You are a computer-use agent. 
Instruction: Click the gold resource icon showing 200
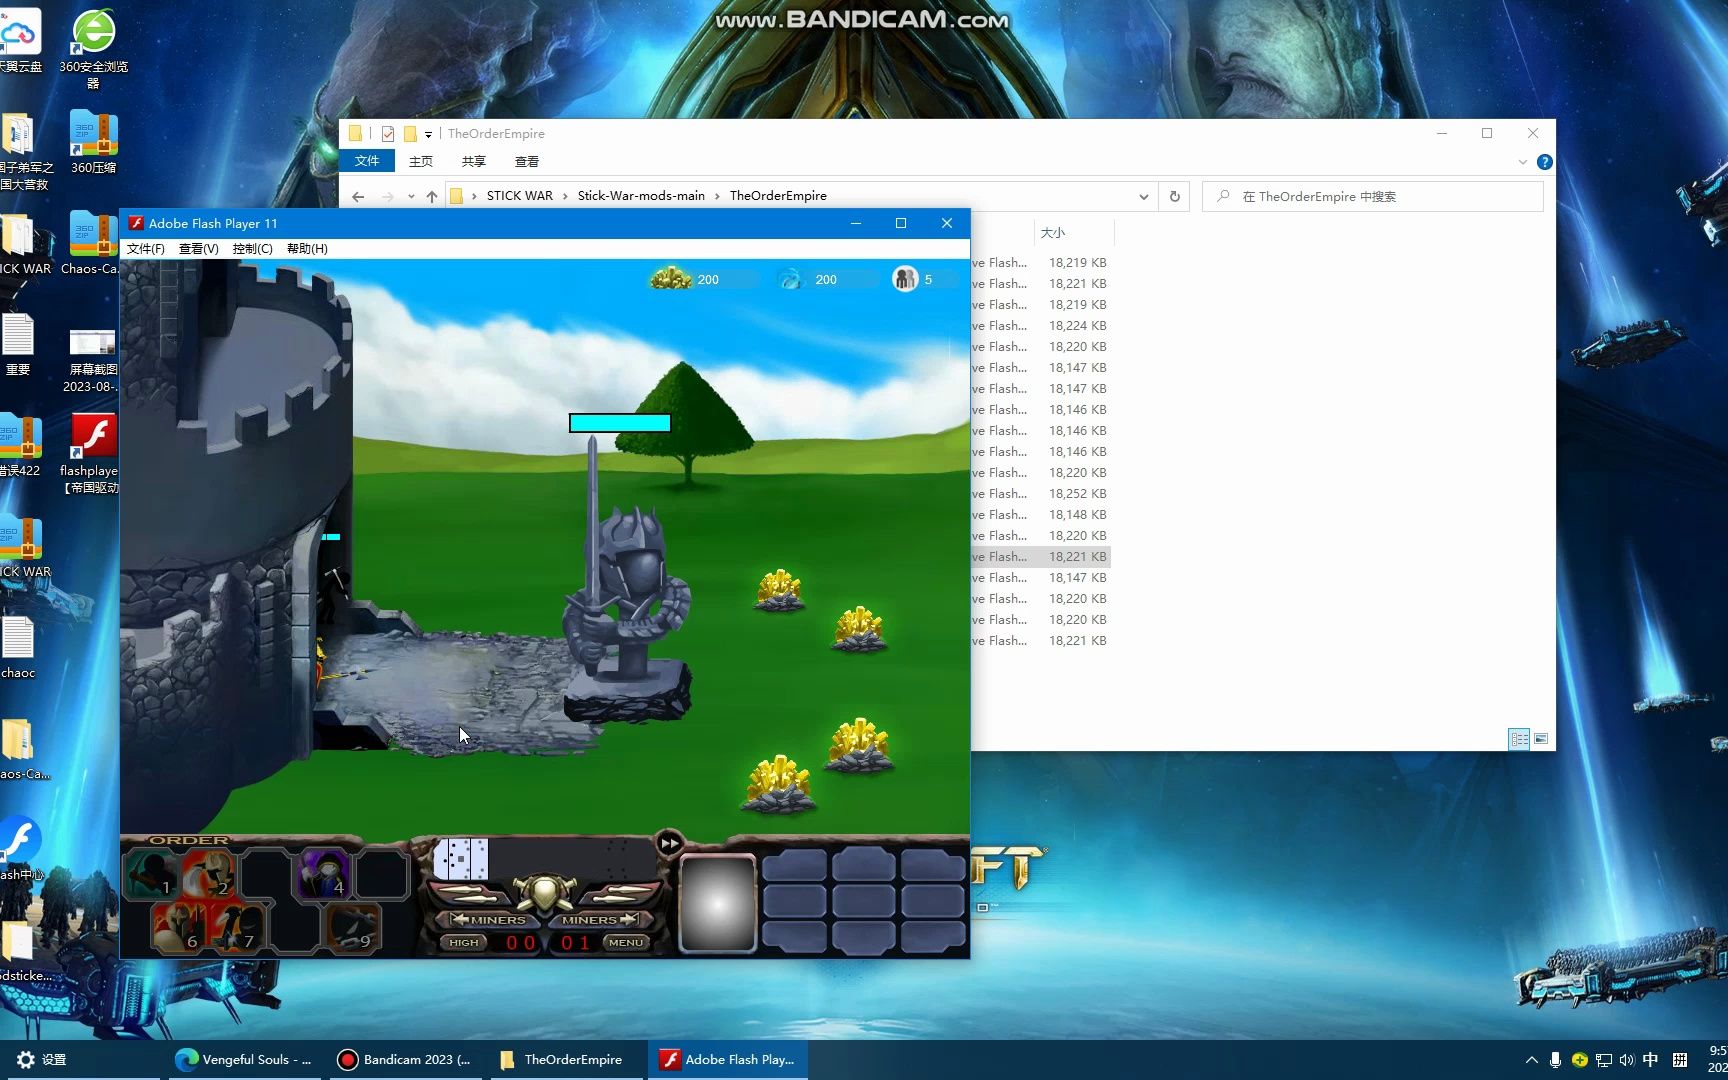click(x=671, y=279)
